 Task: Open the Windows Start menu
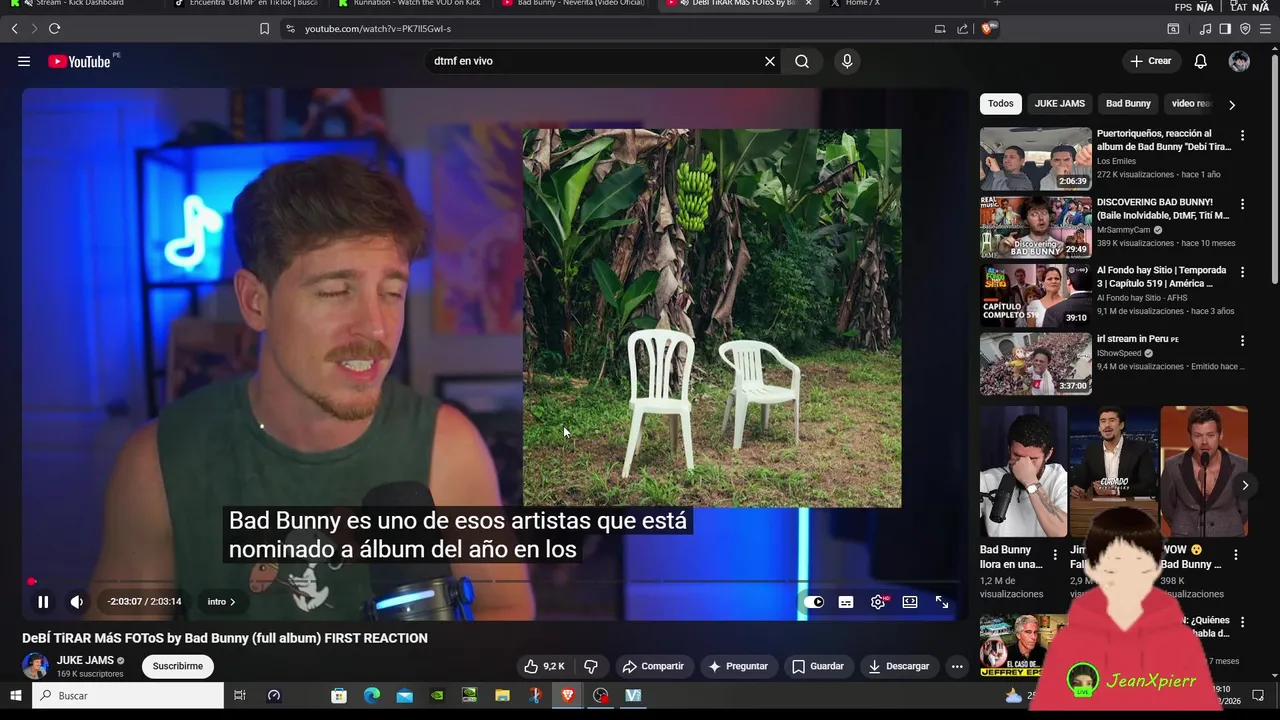coord(16,695)
